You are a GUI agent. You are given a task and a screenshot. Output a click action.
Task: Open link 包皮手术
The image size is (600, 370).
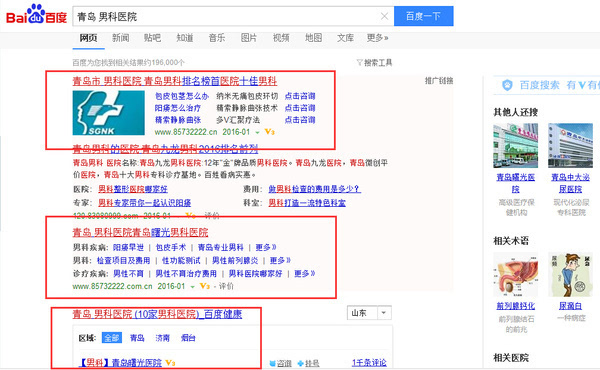click(171, 248)
